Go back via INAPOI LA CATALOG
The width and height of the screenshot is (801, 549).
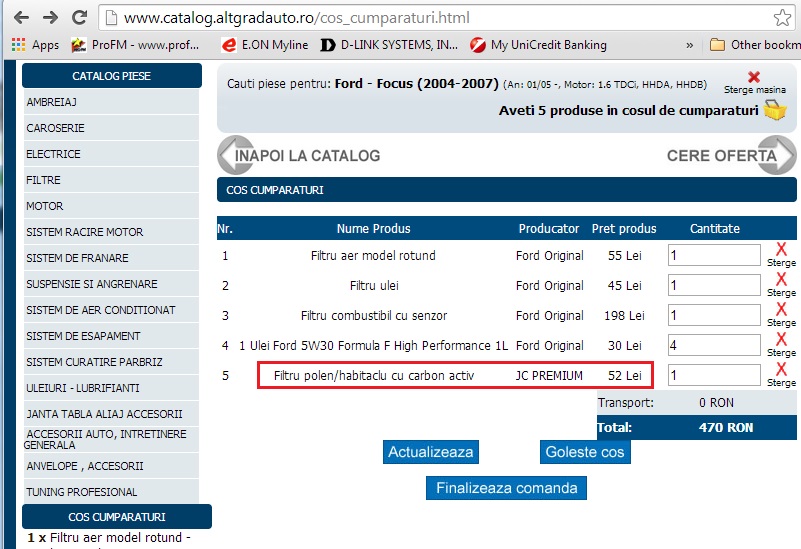(x=300, y=156)
